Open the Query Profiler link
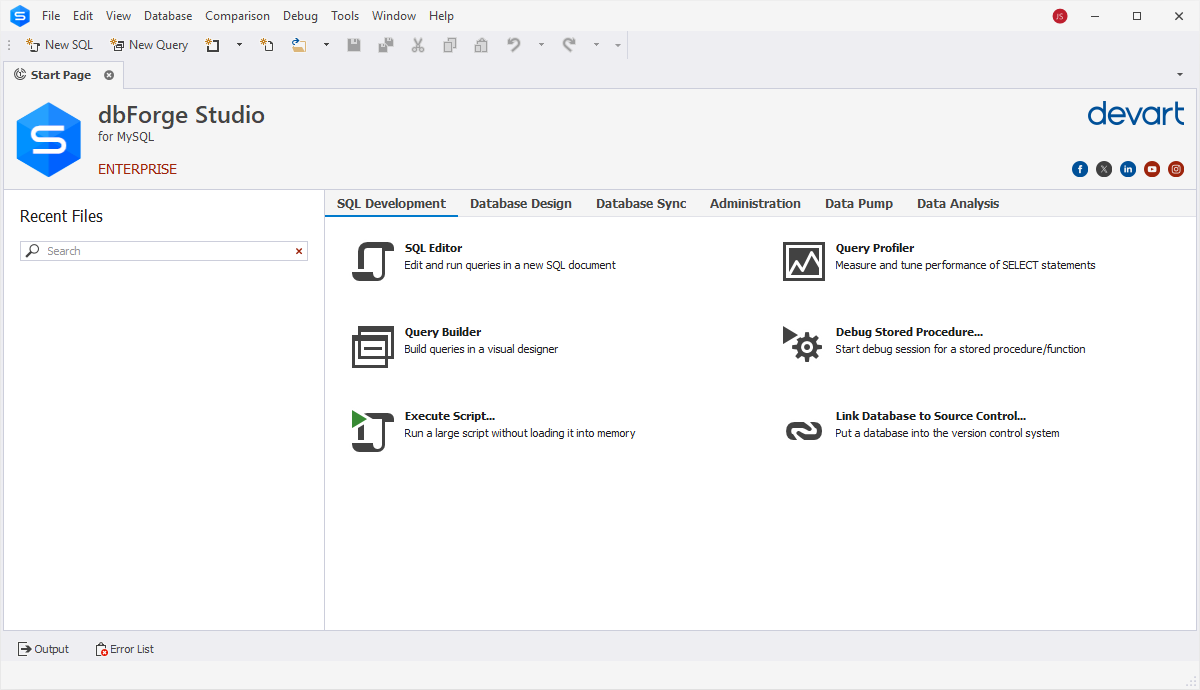 pyautogui.click(x=875, y=248)
